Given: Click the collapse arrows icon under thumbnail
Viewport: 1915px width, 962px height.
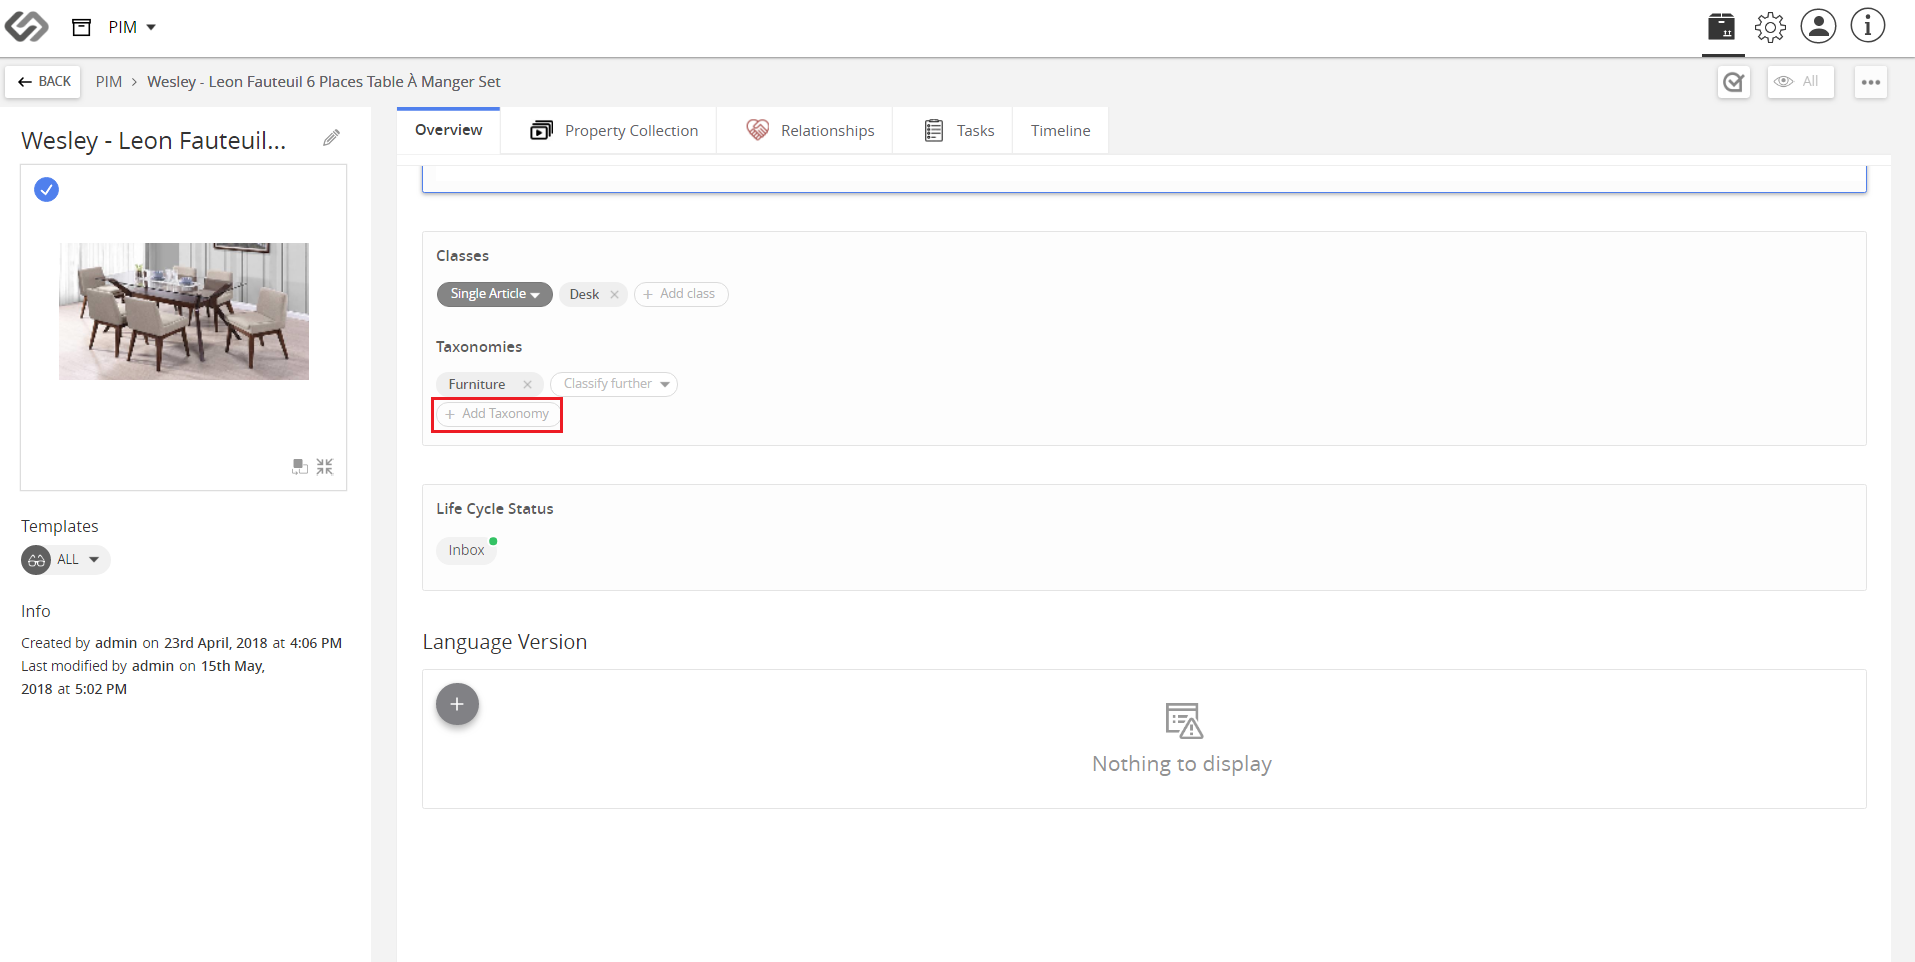Looking at the screenshot, I should [x=325, y=467].
